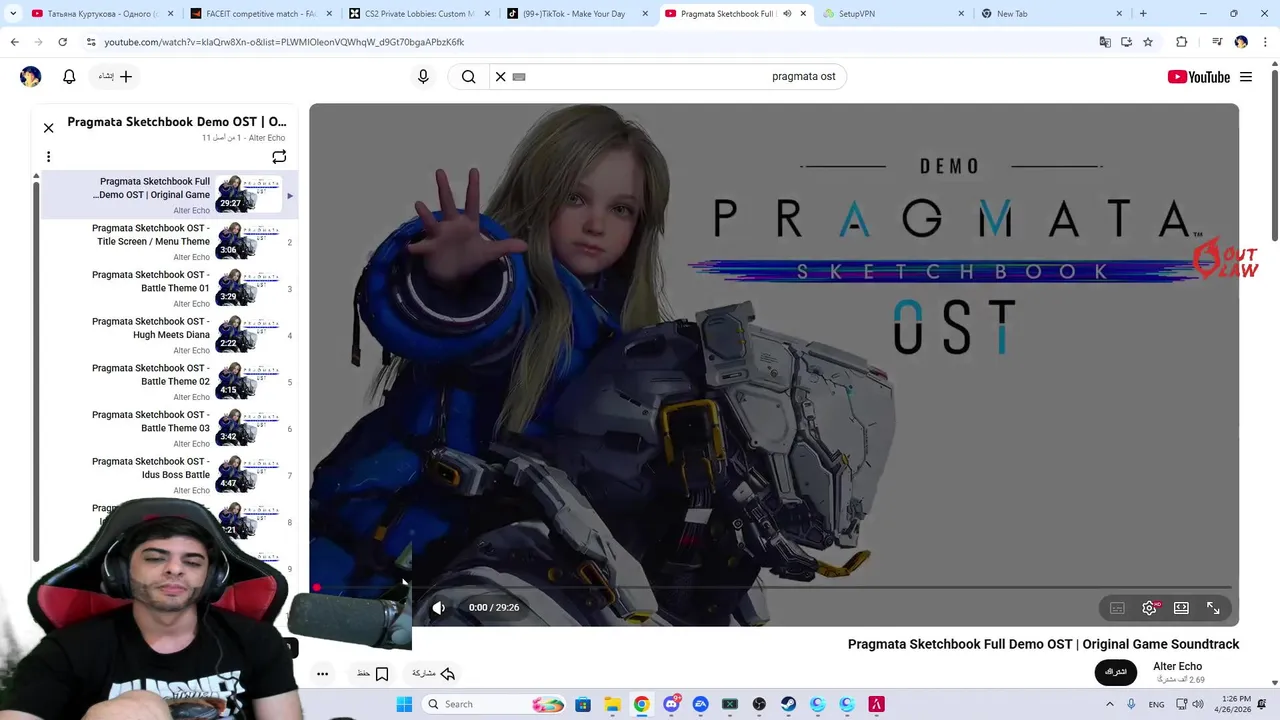Viewport: 1280px width, 720px height.
Task: Switch to New Tab browser tab
Action: [1052, 14]
